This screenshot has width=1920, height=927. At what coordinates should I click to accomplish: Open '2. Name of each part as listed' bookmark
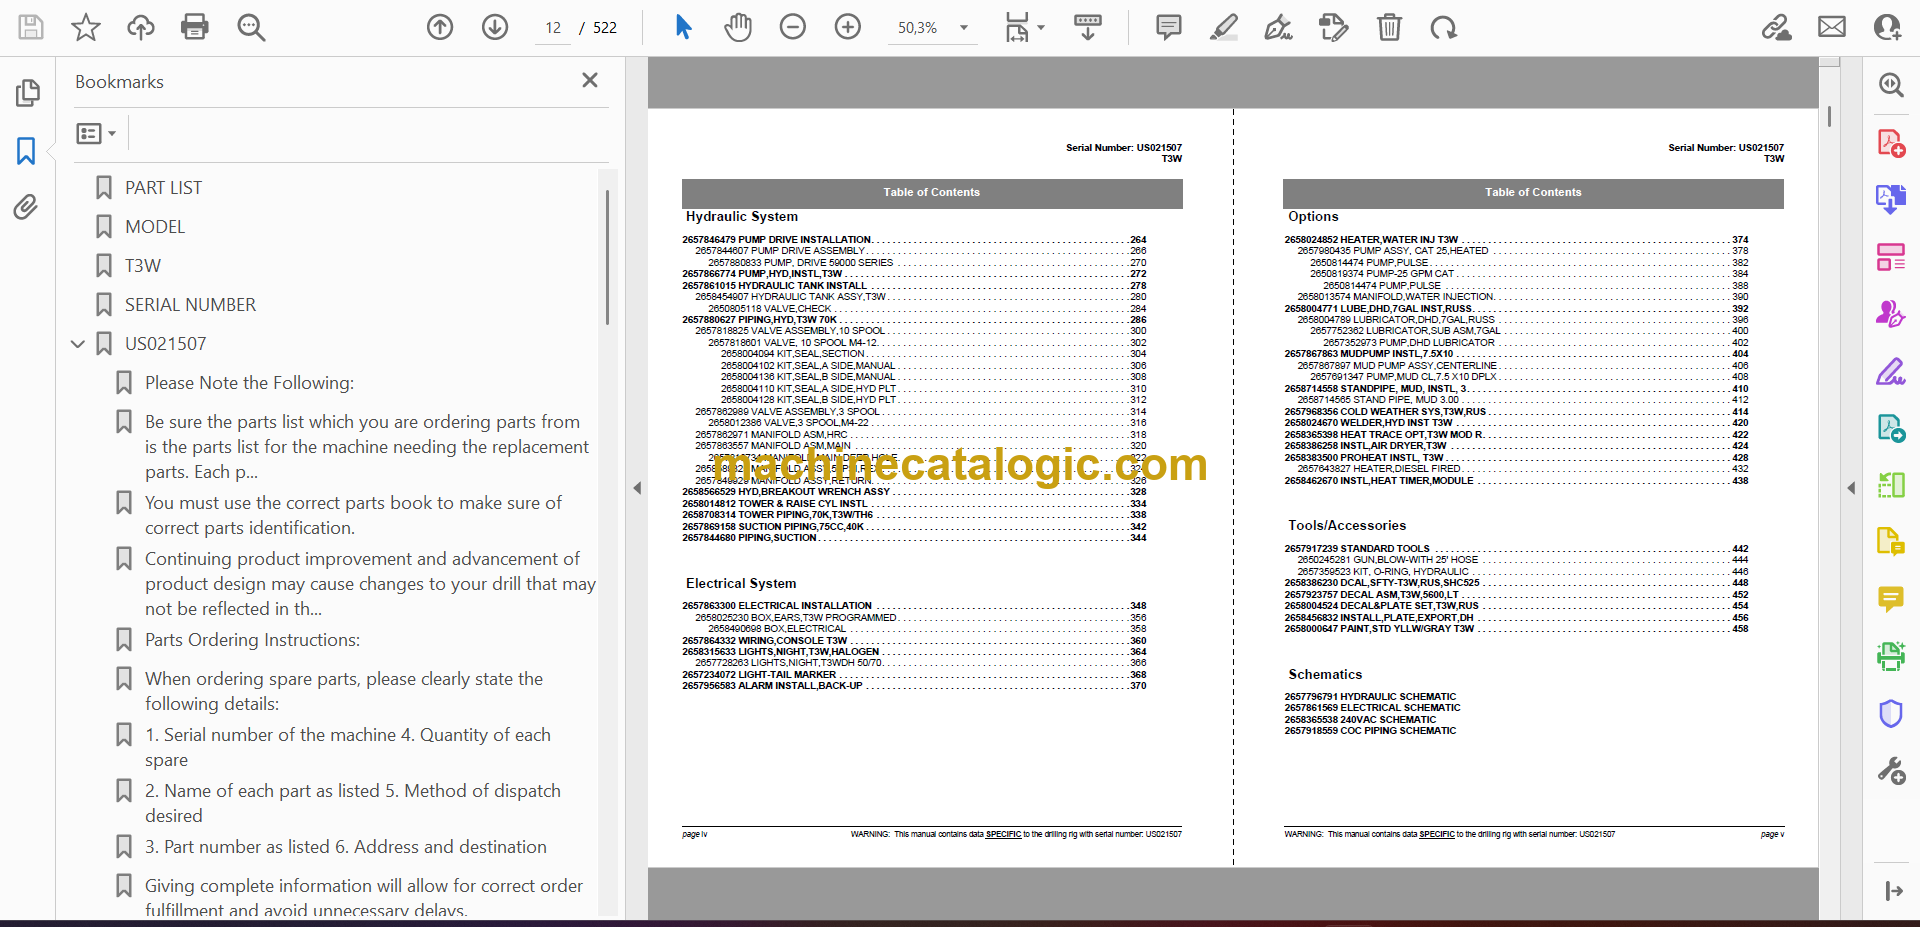coord(352,803)
